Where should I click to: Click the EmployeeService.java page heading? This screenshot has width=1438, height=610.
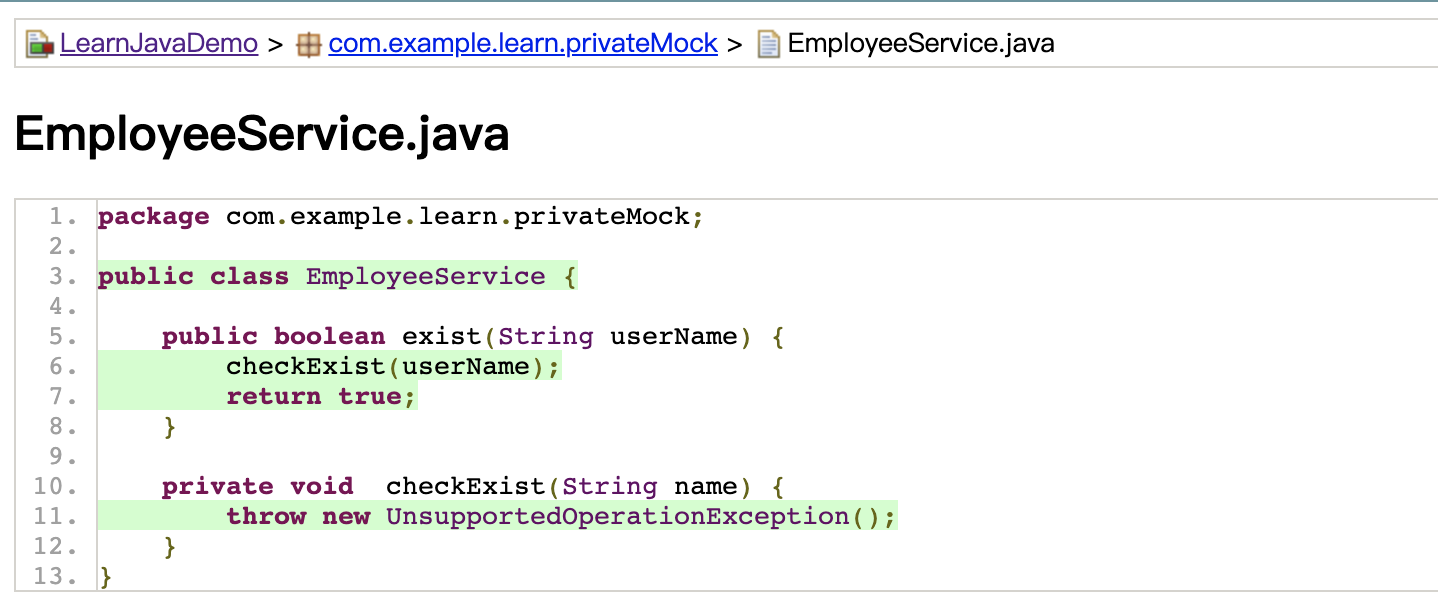(262, 135)
